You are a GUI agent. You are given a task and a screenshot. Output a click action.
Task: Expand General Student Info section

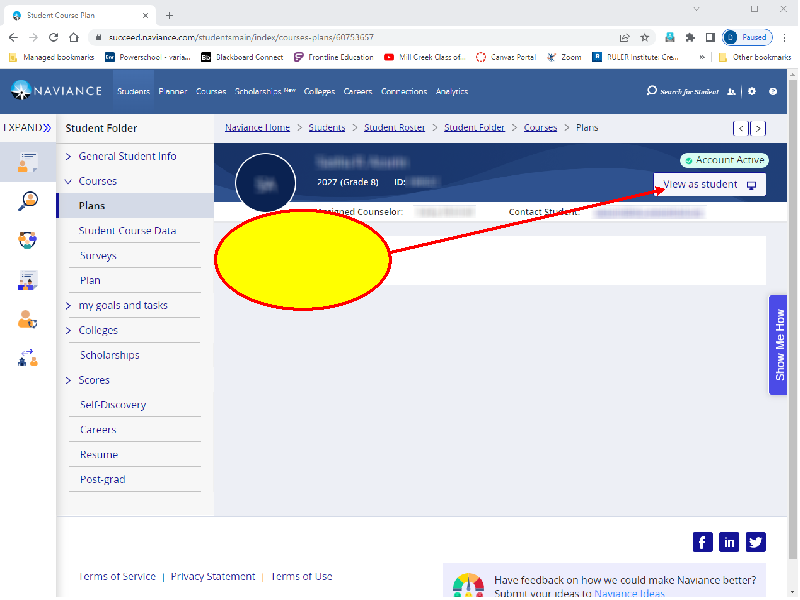point(68,157)
